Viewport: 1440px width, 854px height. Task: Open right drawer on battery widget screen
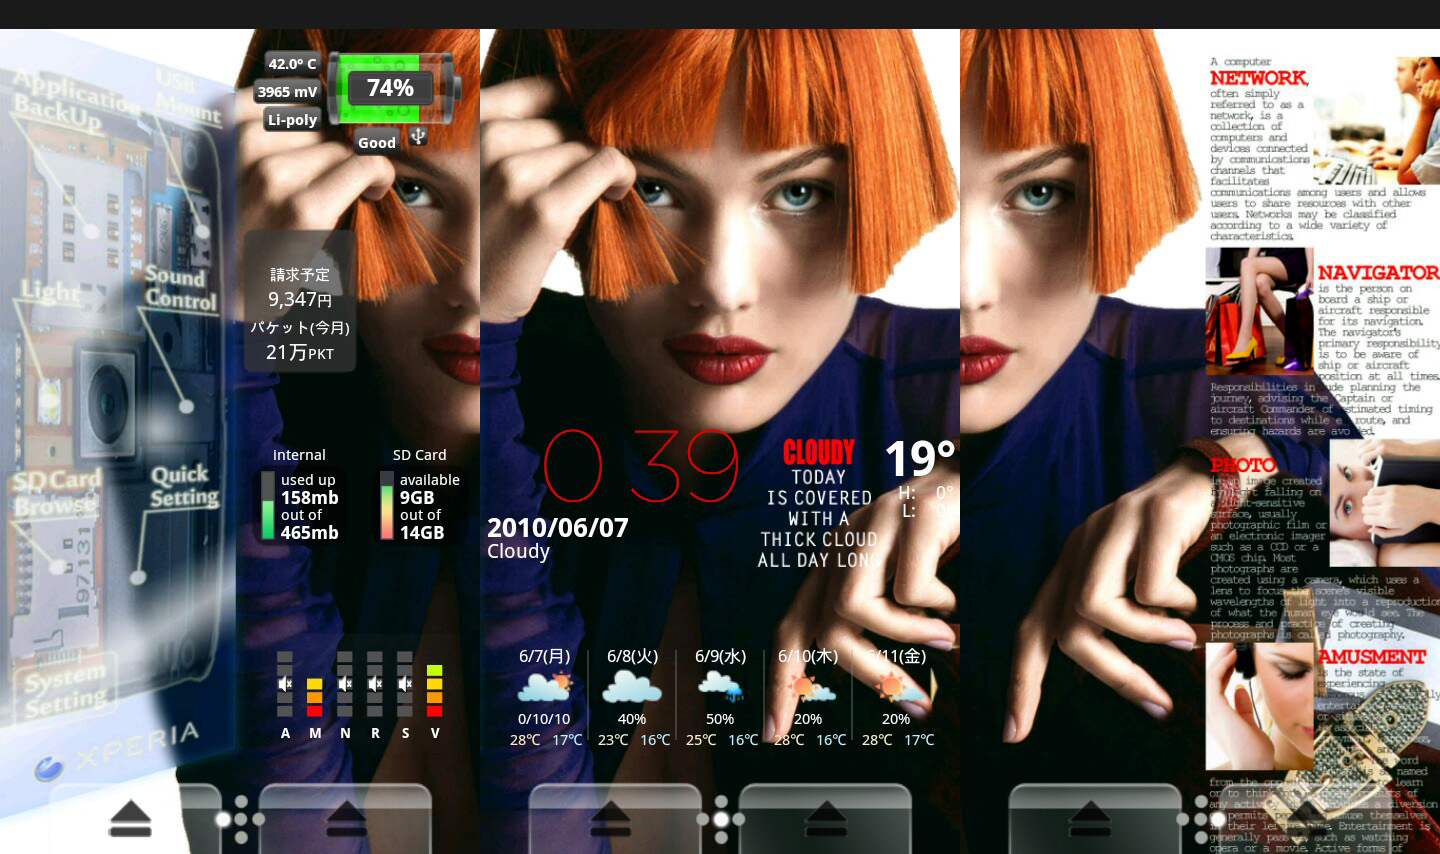coord(345,818)
